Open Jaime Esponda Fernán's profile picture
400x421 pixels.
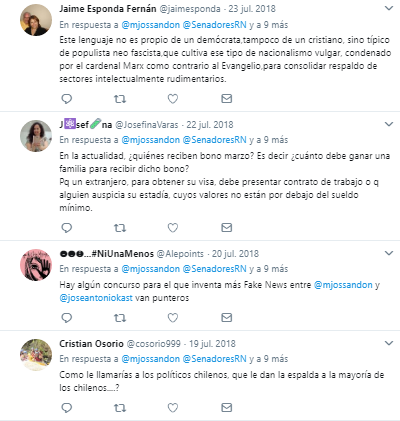(36, 20)
